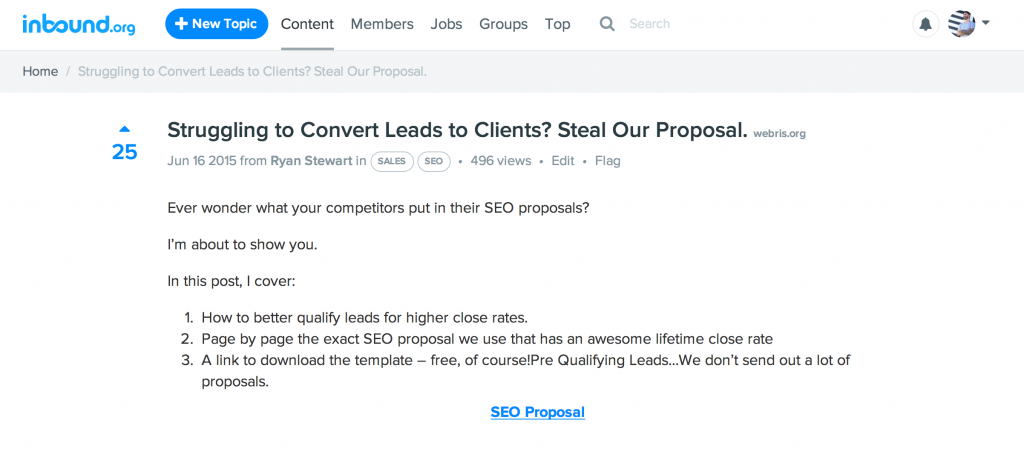Go to the Members tab
The height and width of the screenshot is (451, 1024).
[382, 24]
